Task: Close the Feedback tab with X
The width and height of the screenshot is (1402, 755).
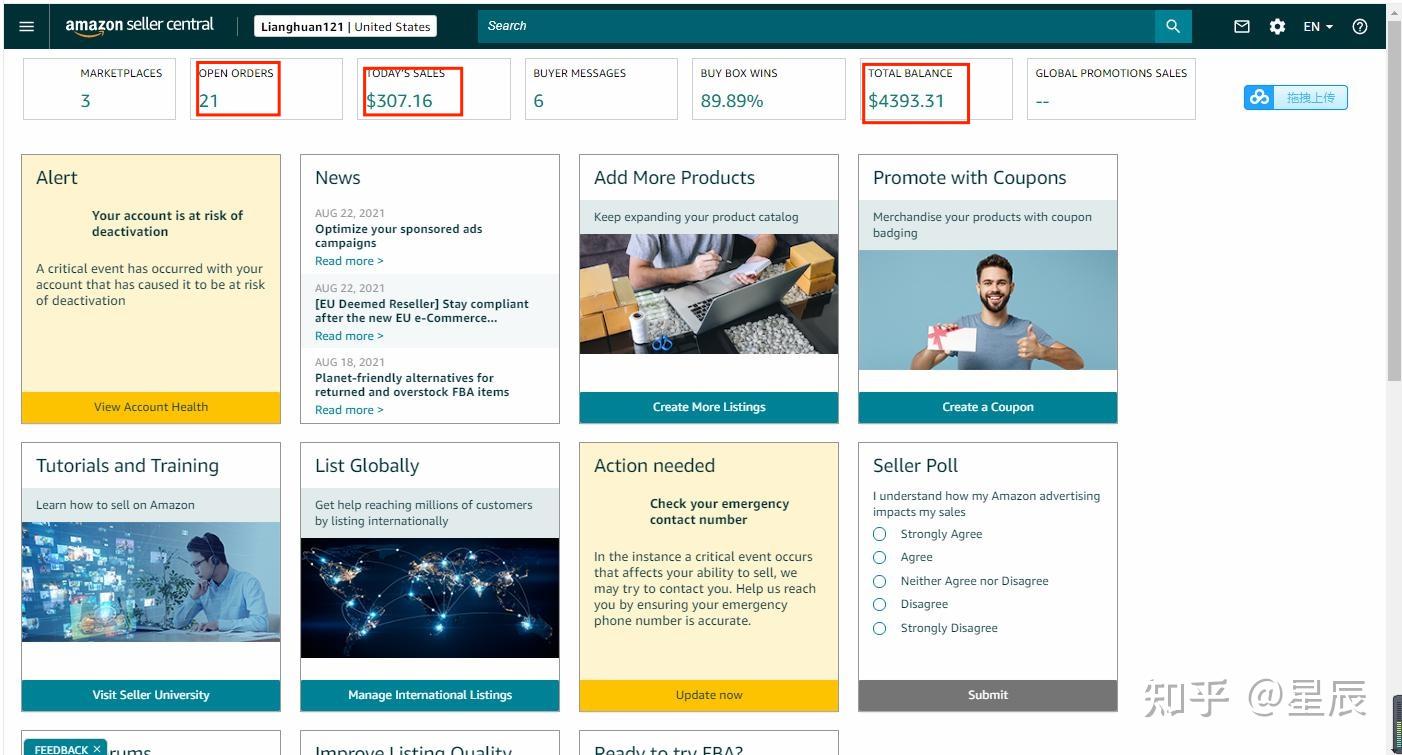Action: 97,748
